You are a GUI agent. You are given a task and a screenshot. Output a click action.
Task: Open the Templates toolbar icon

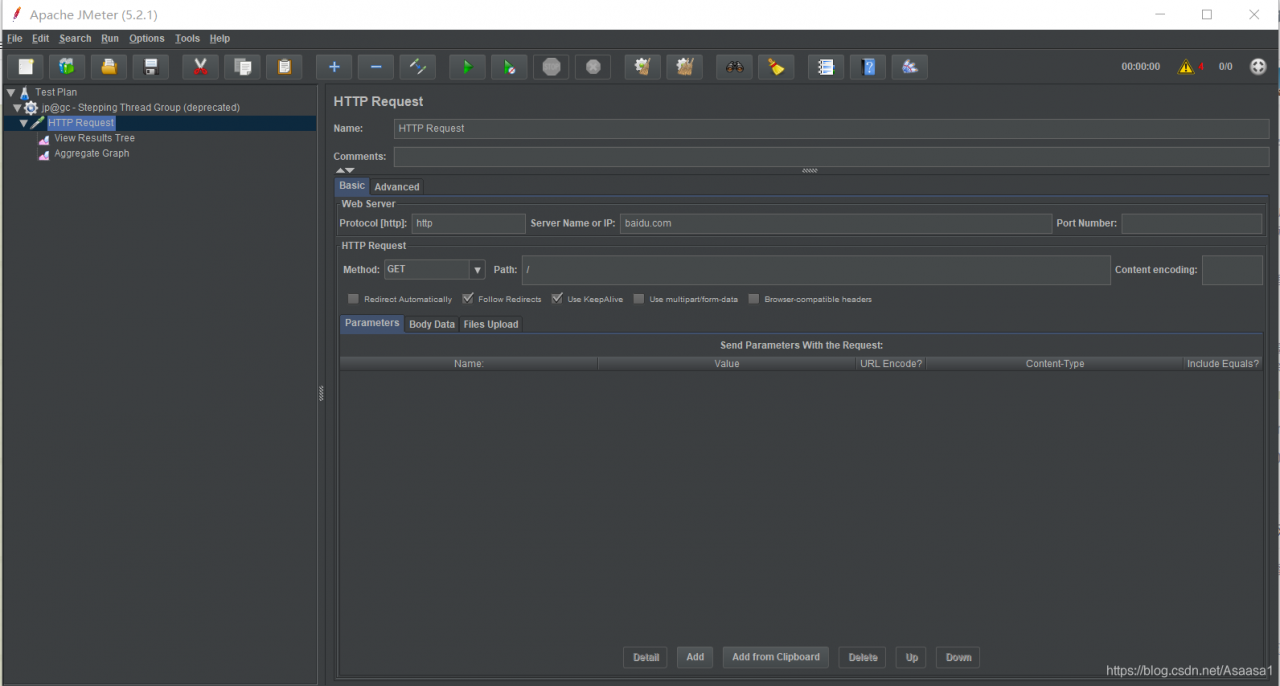66,67
